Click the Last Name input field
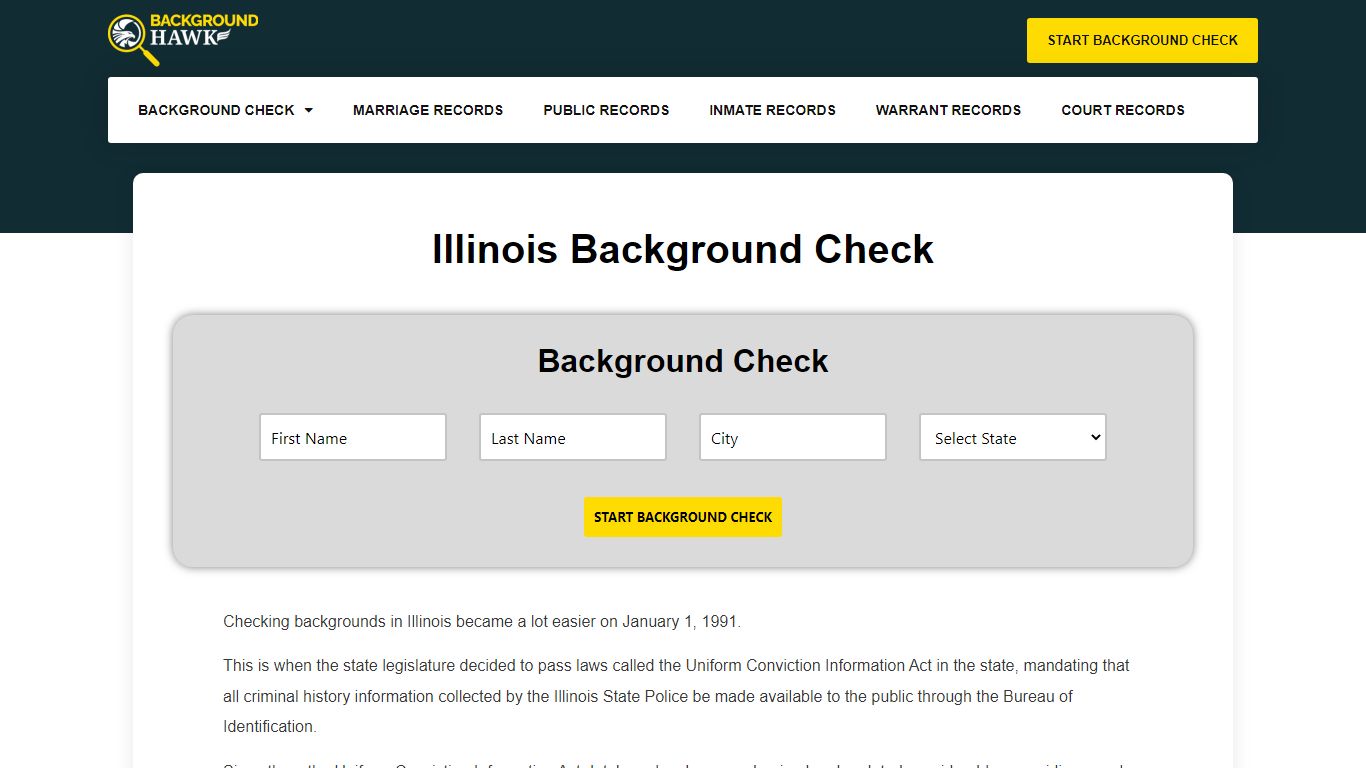 point(572,437)
